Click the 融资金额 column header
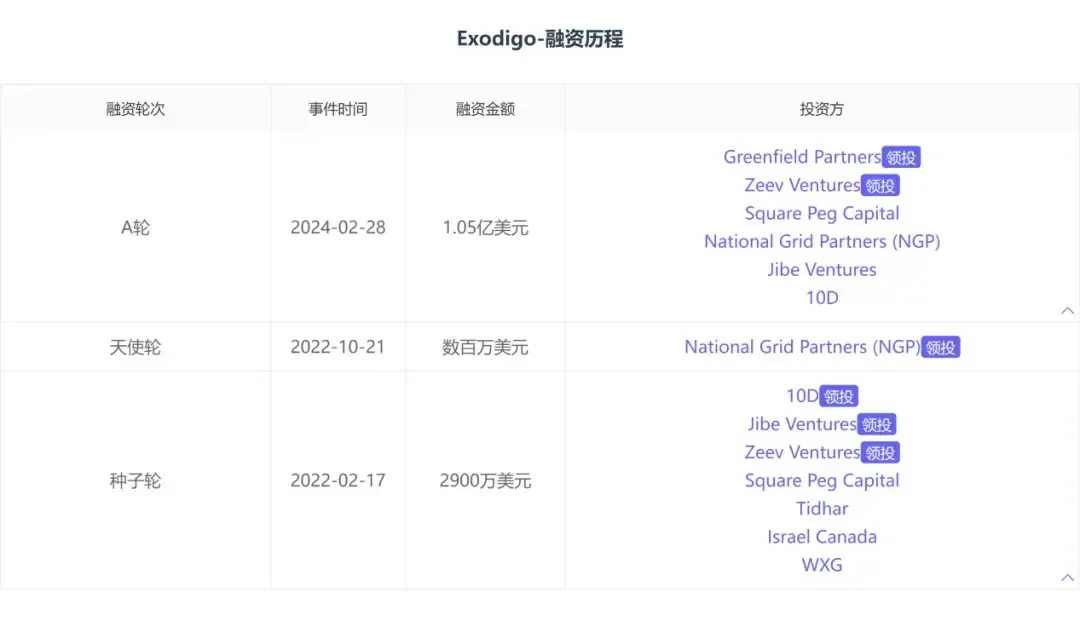This screenshot has width=1080, height=617. (x=485, y=109)
